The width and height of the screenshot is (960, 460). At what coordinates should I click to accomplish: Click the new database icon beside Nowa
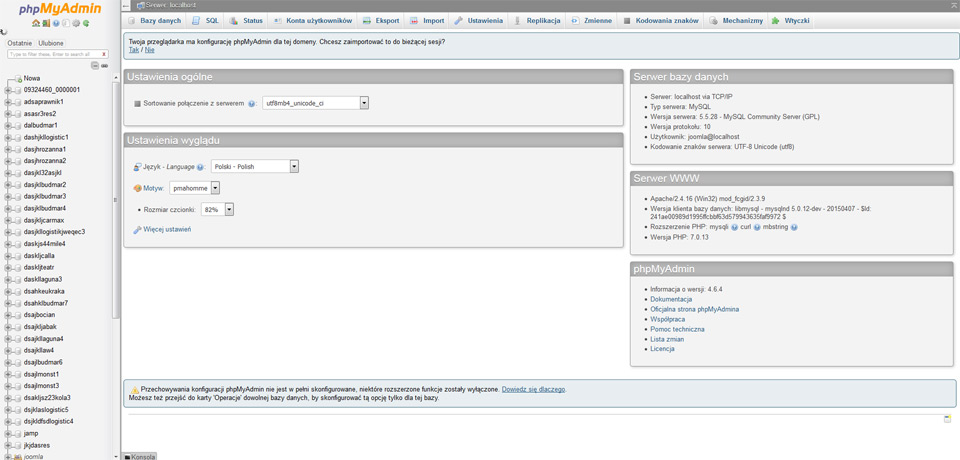click(18, 78)
